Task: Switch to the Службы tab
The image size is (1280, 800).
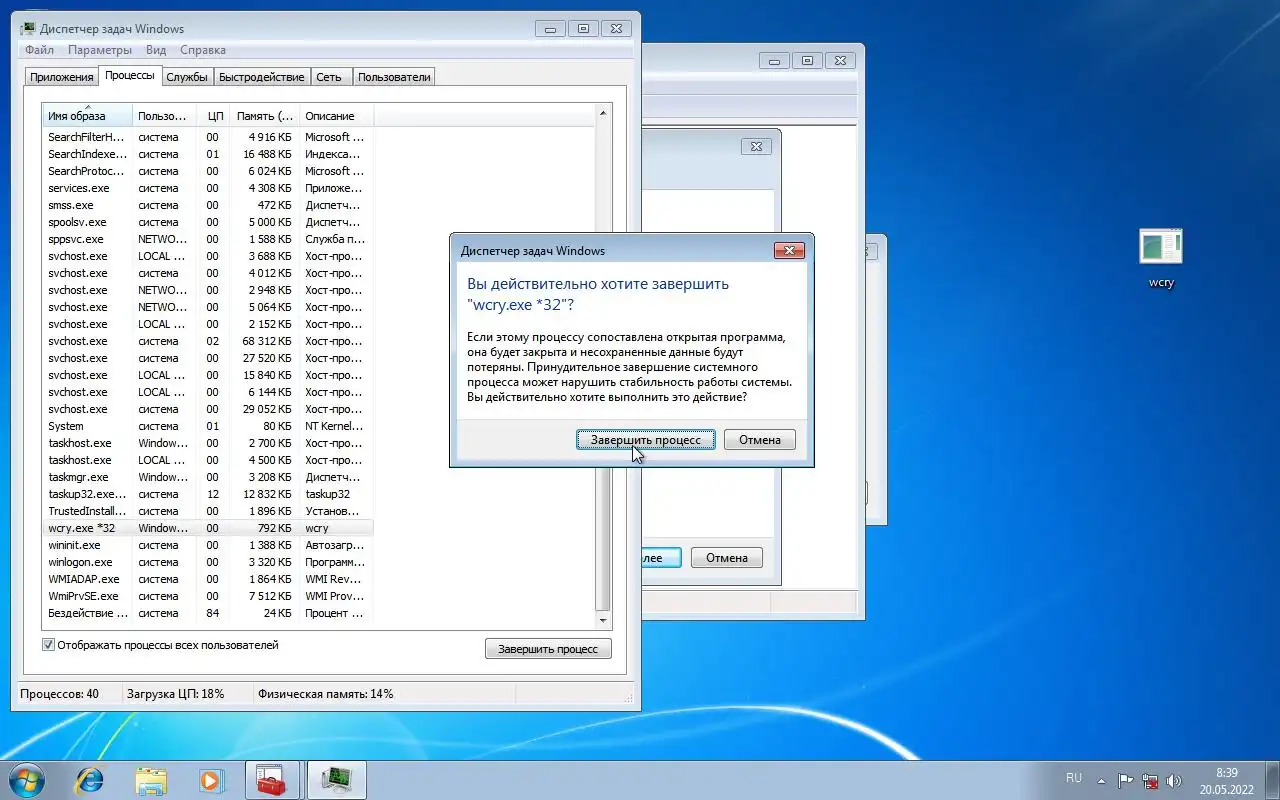Action: (187, 77)
